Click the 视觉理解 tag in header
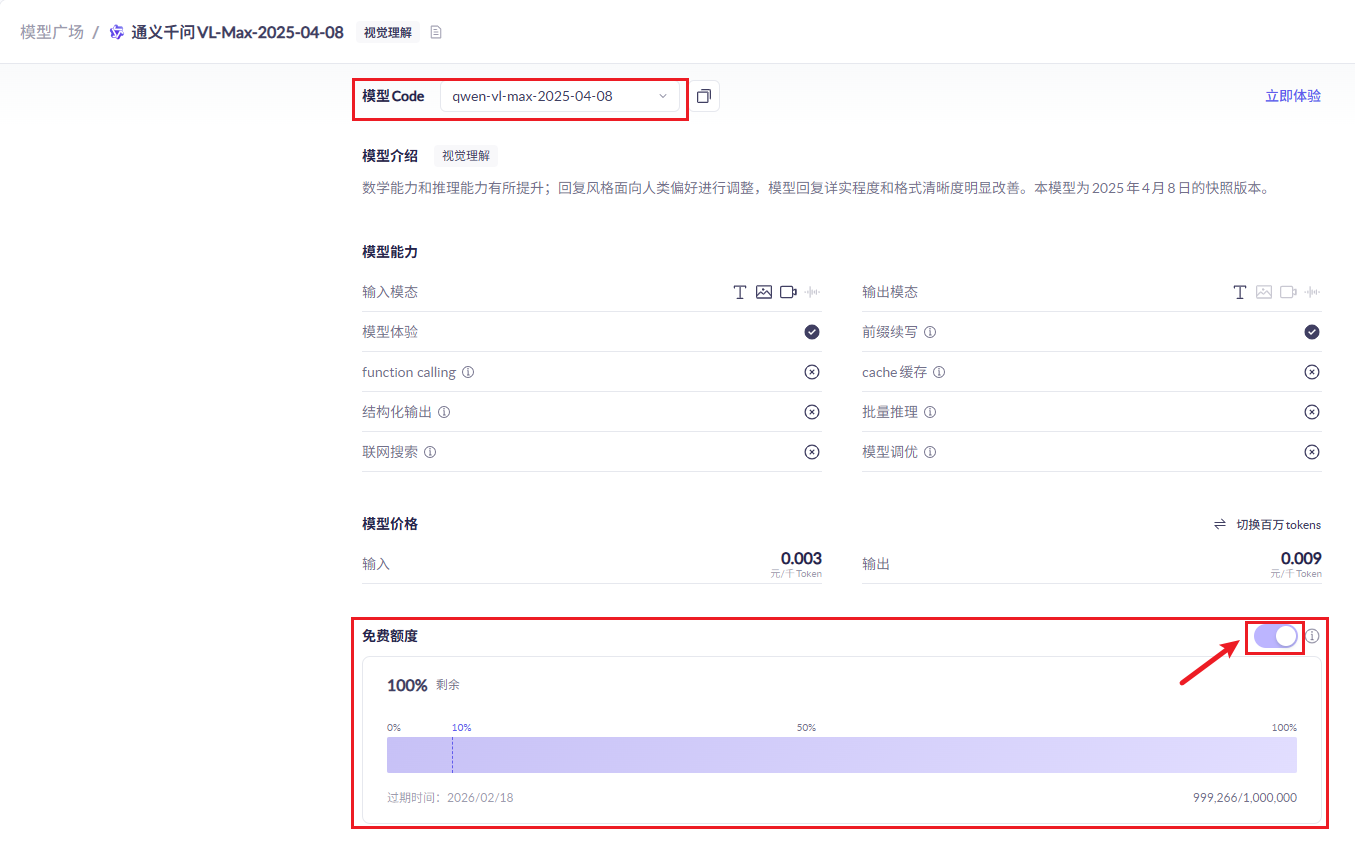This screenshot has height=859, width=1355. 387,32
